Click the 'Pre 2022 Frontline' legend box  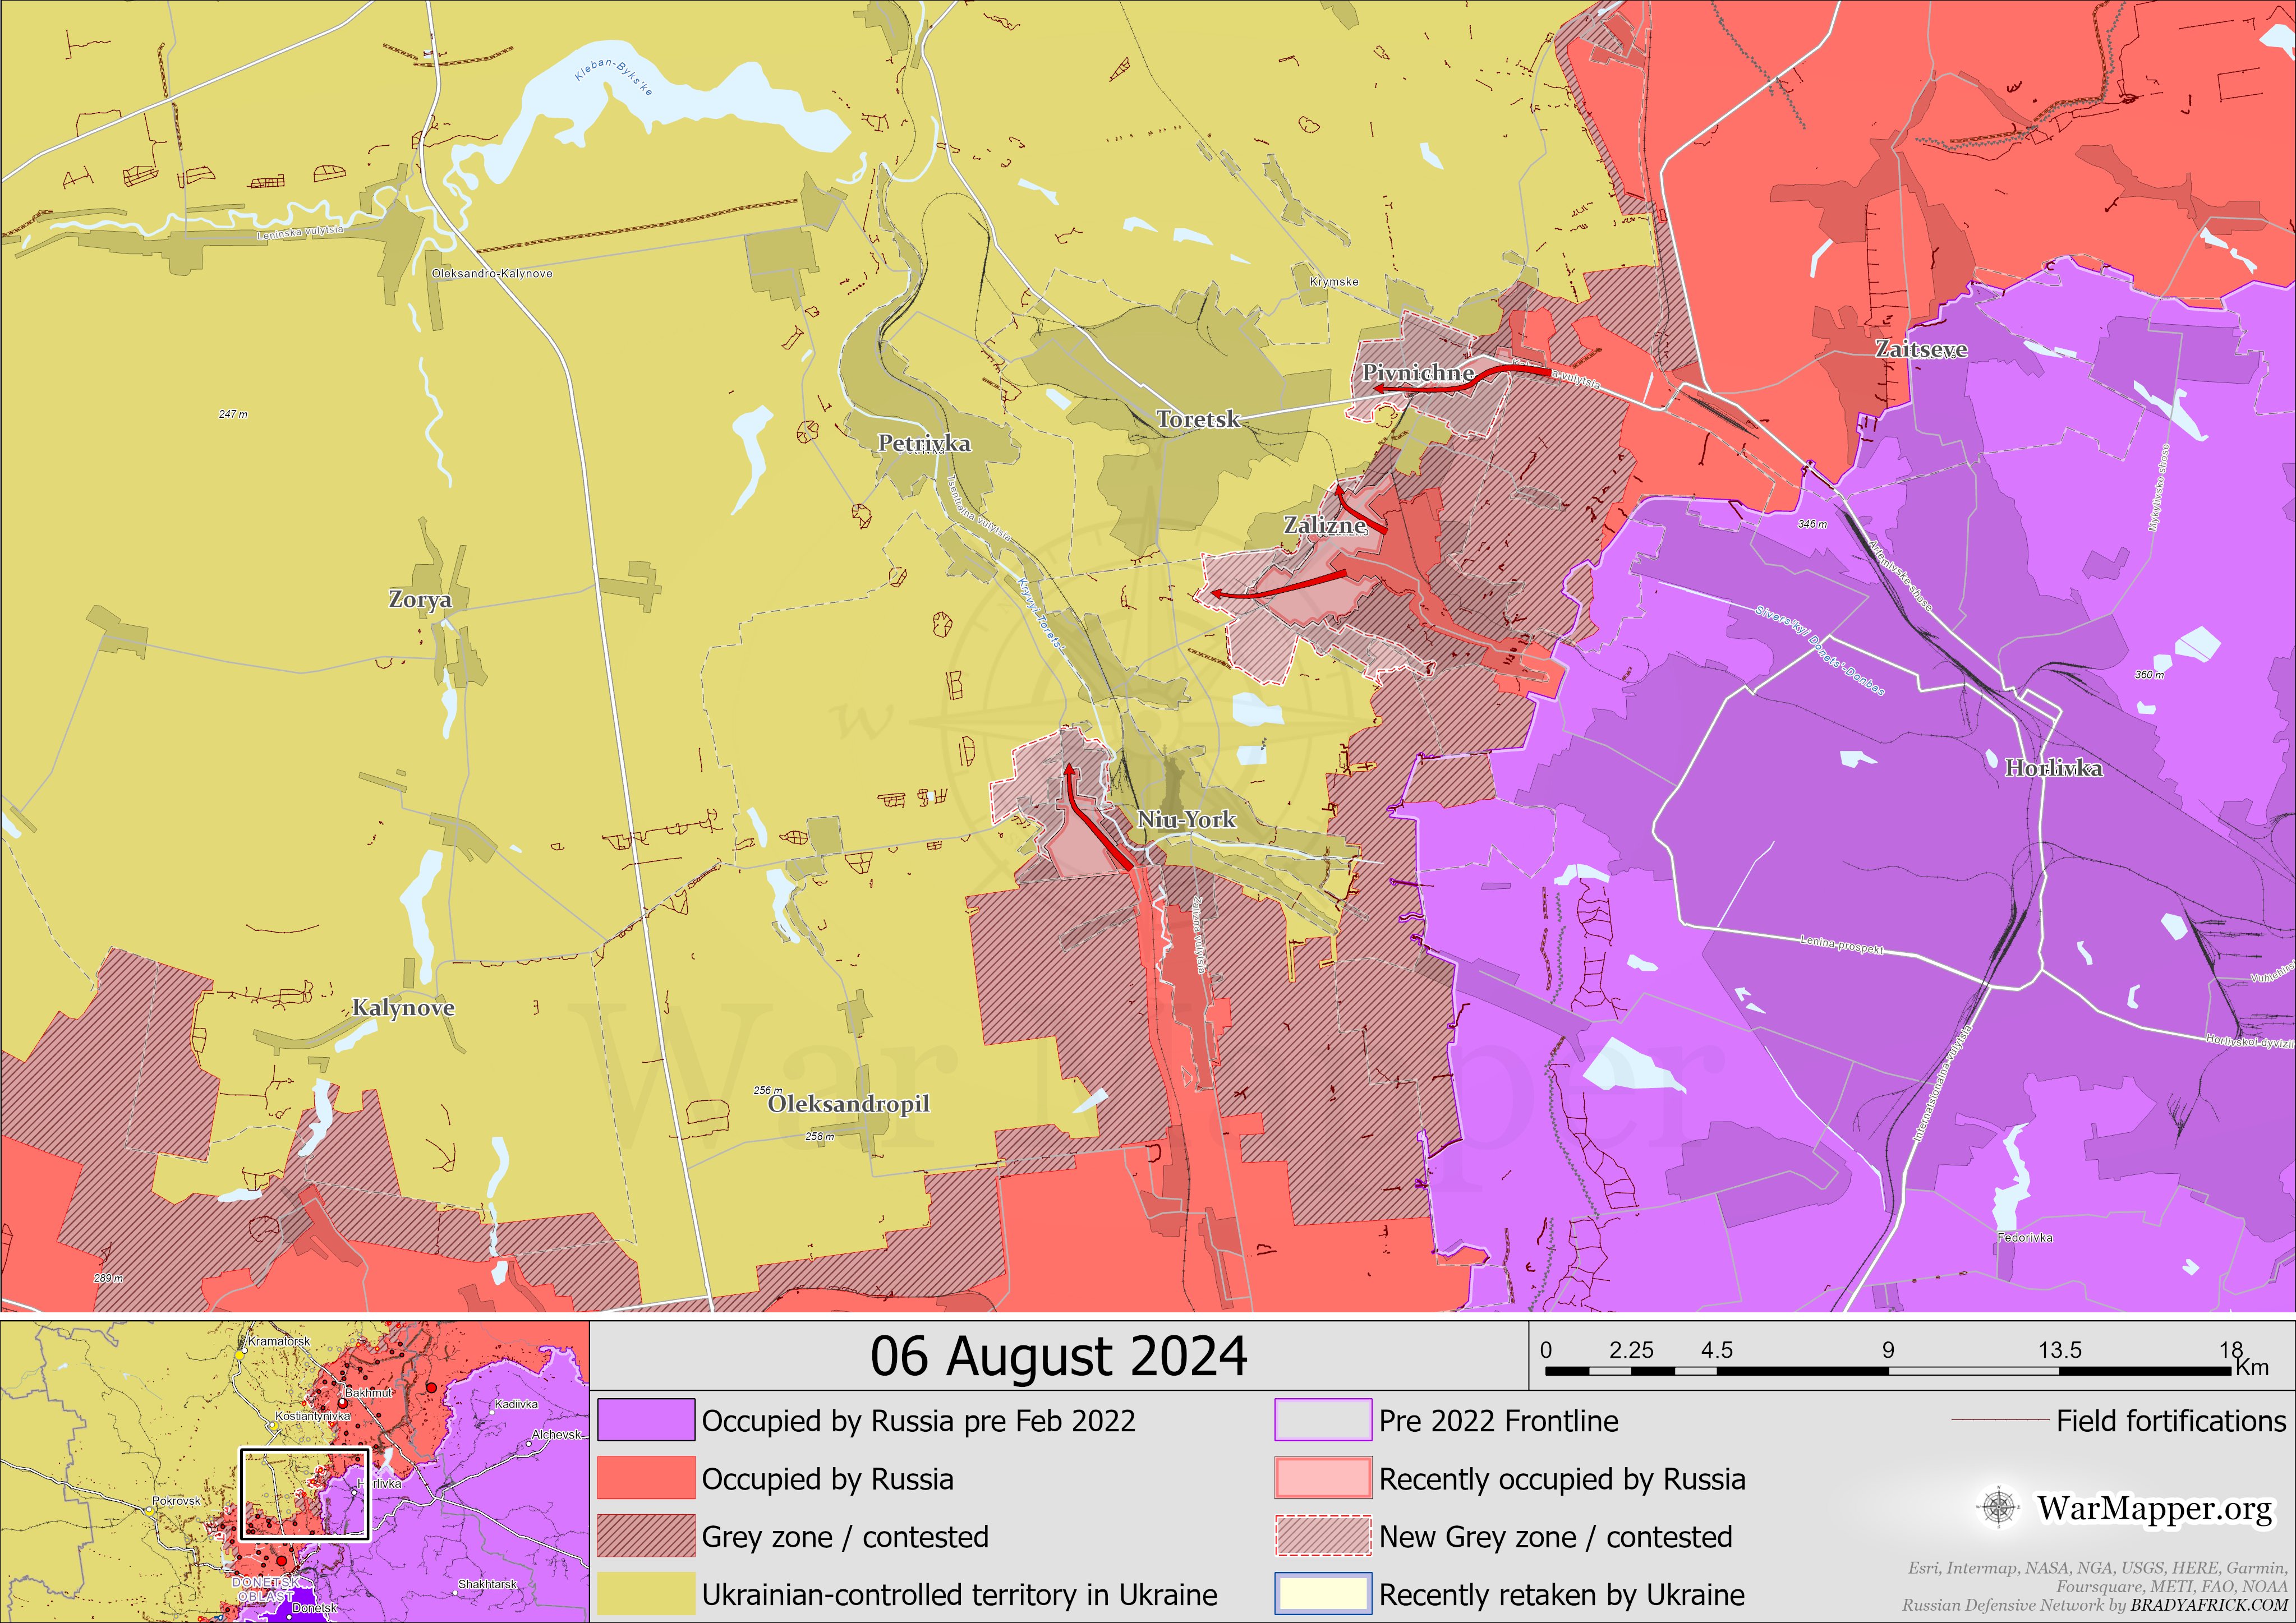pos(1322,1420)
